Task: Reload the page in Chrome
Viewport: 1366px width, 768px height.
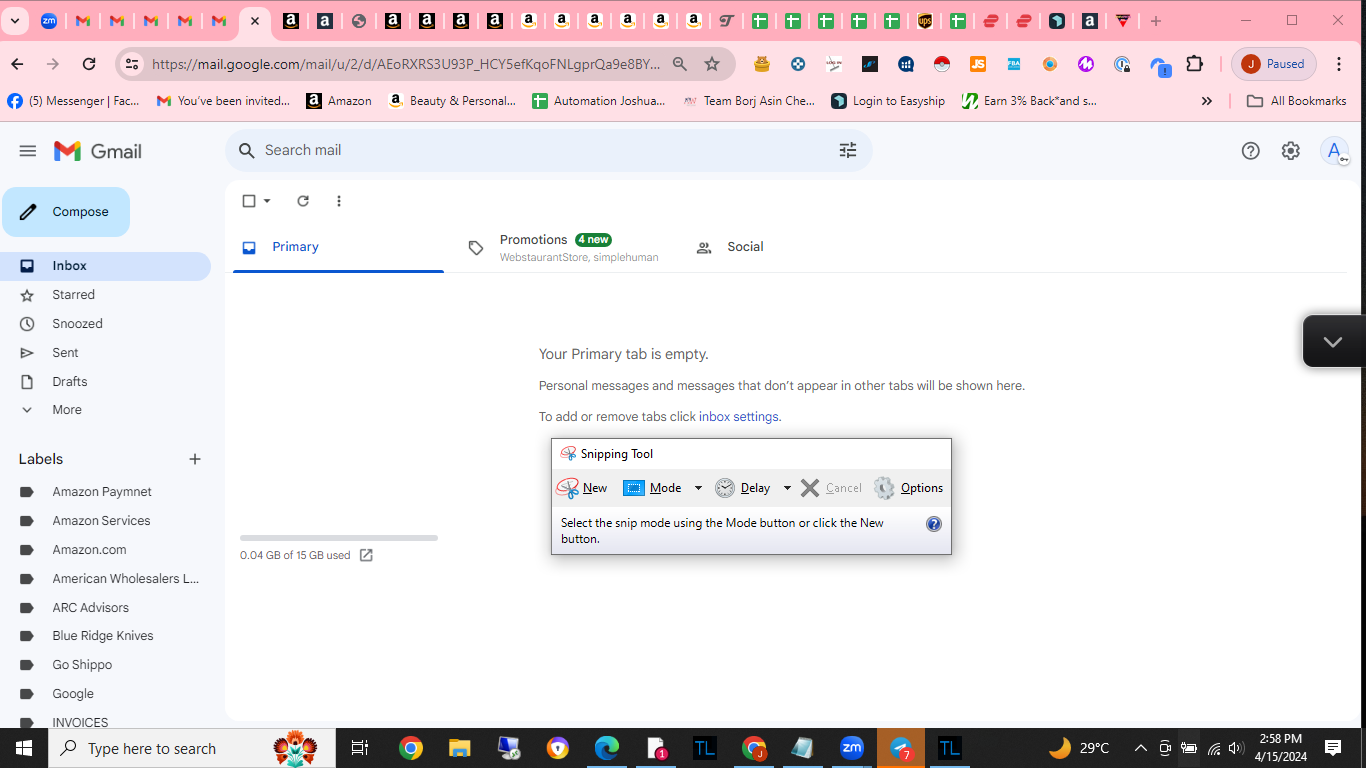Action: pyautogui.click(x=89, y=64)
